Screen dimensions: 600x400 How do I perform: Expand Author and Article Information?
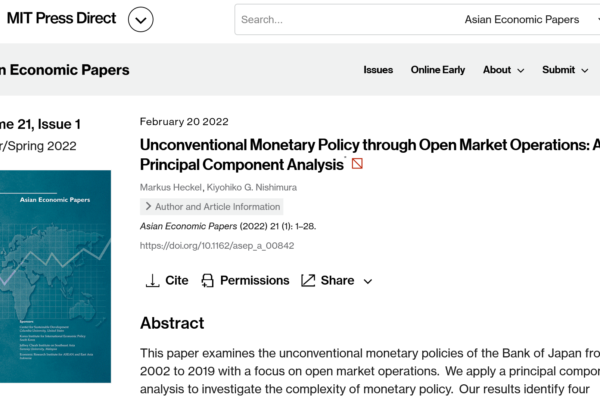coord(212,207)
